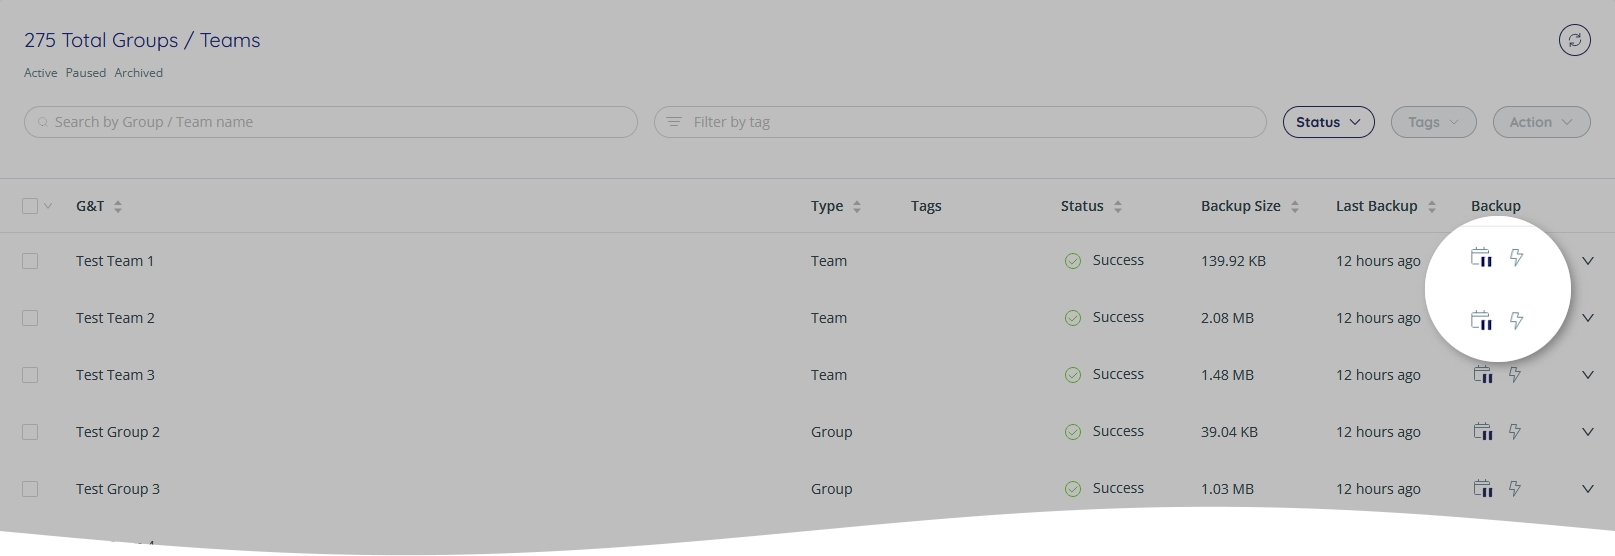
Task: Show Paused groups filter
Action: coord(86,73)
